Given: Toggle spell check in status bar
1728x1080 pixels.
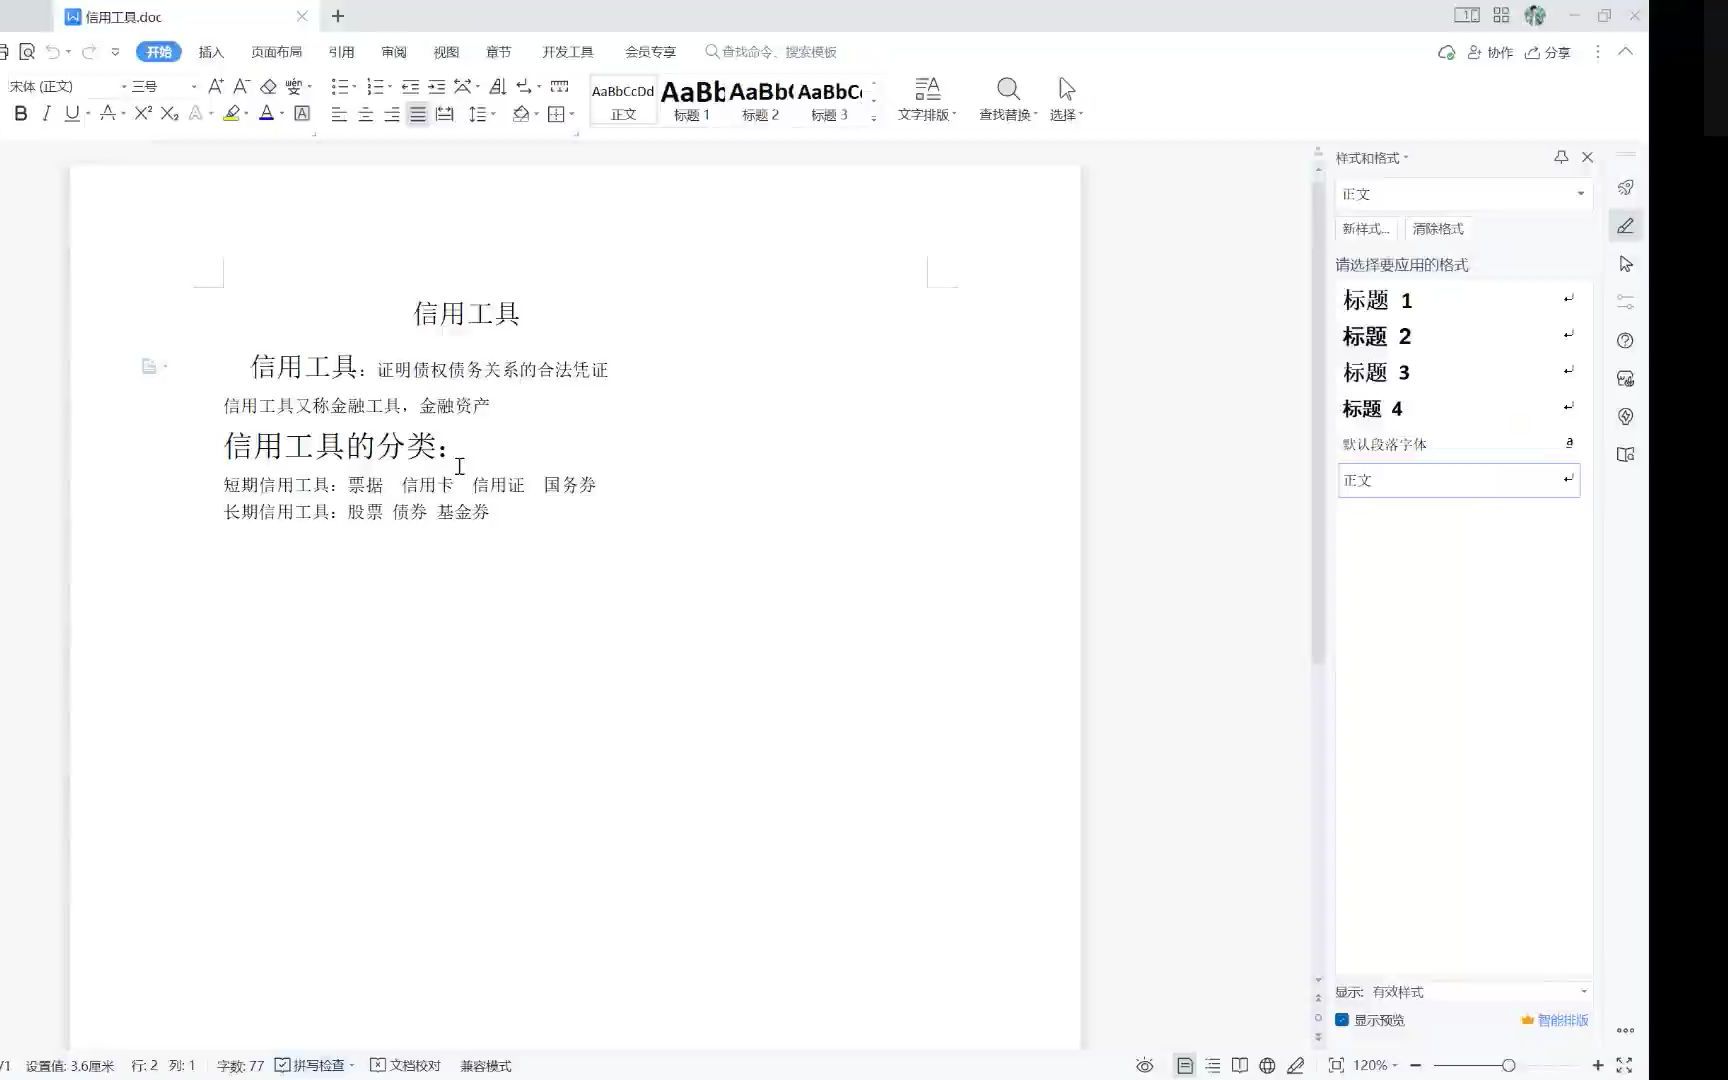Looking at the screenshot, I should 314,1066.
